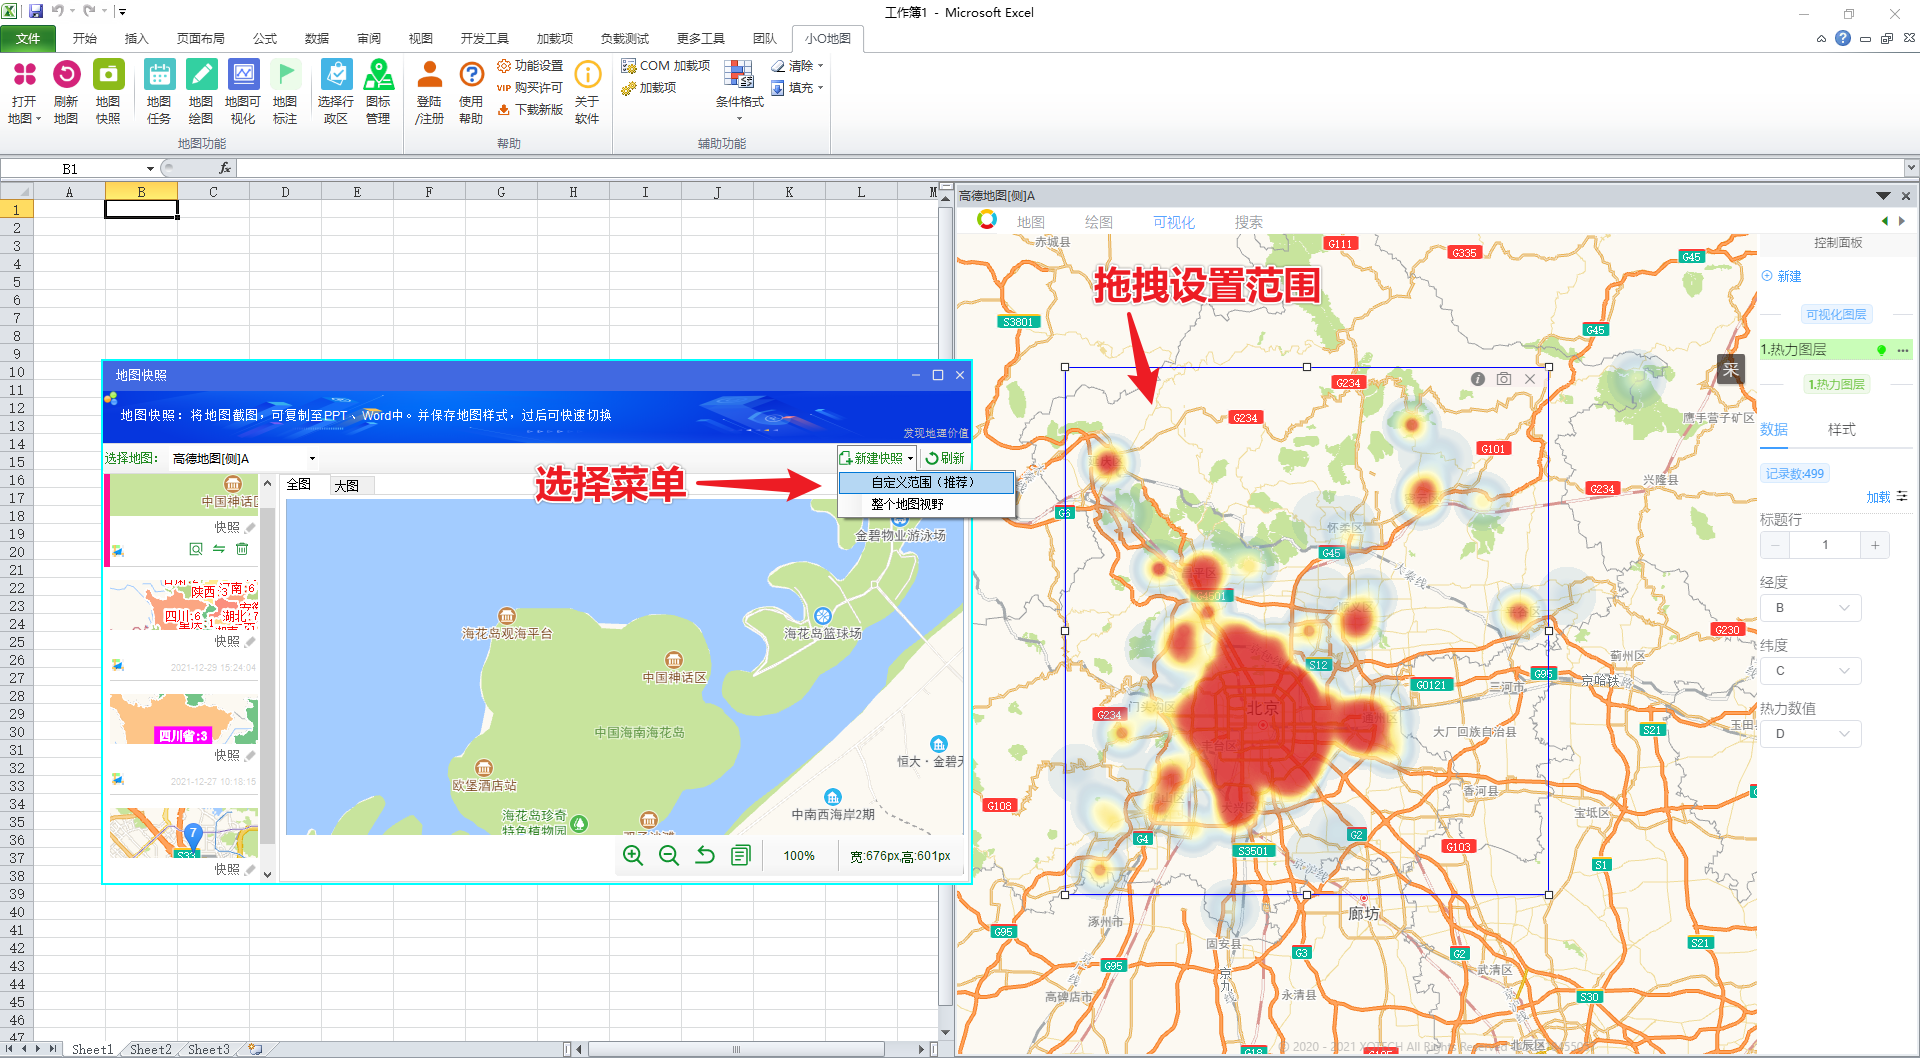Click the swap arrows icon on first snapshot

[219, 549]
